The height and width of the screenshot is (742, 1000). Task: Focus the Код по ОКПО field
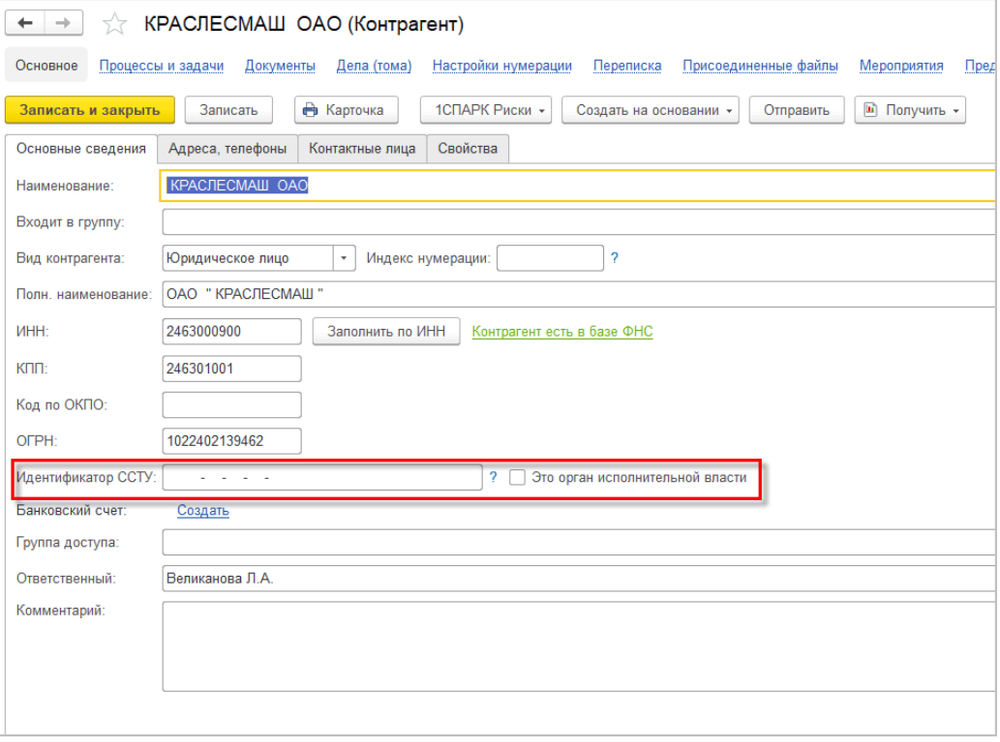coord(232,405)
